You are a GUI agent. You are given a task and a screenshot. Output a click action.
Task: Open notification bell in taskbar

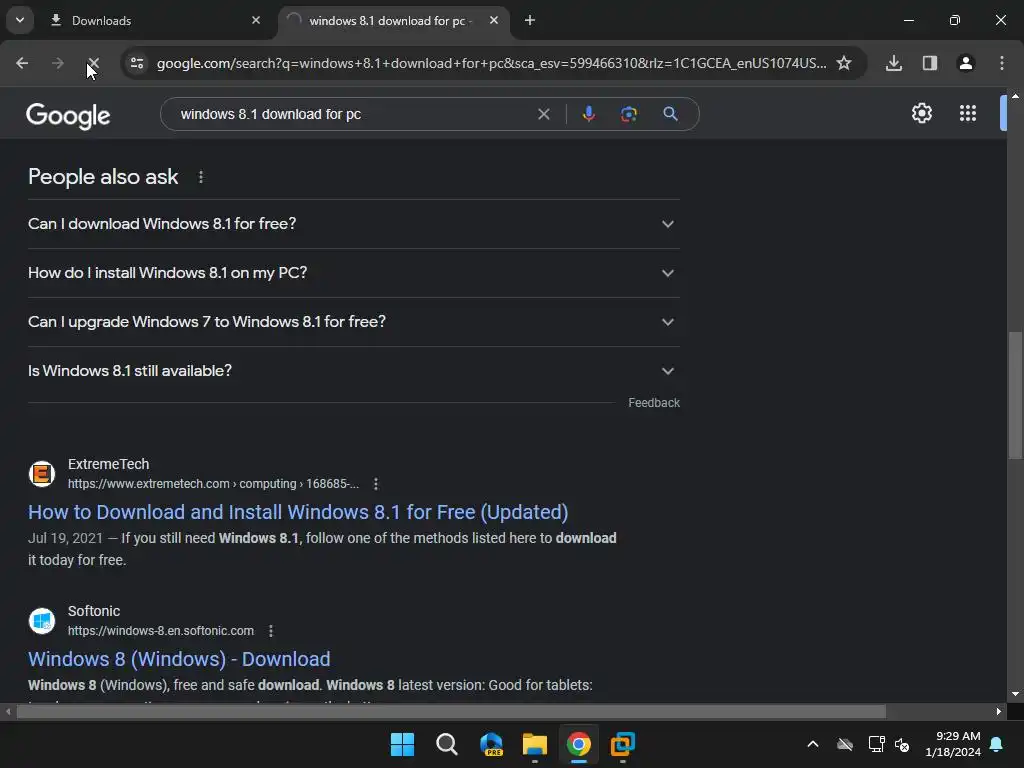997,744
